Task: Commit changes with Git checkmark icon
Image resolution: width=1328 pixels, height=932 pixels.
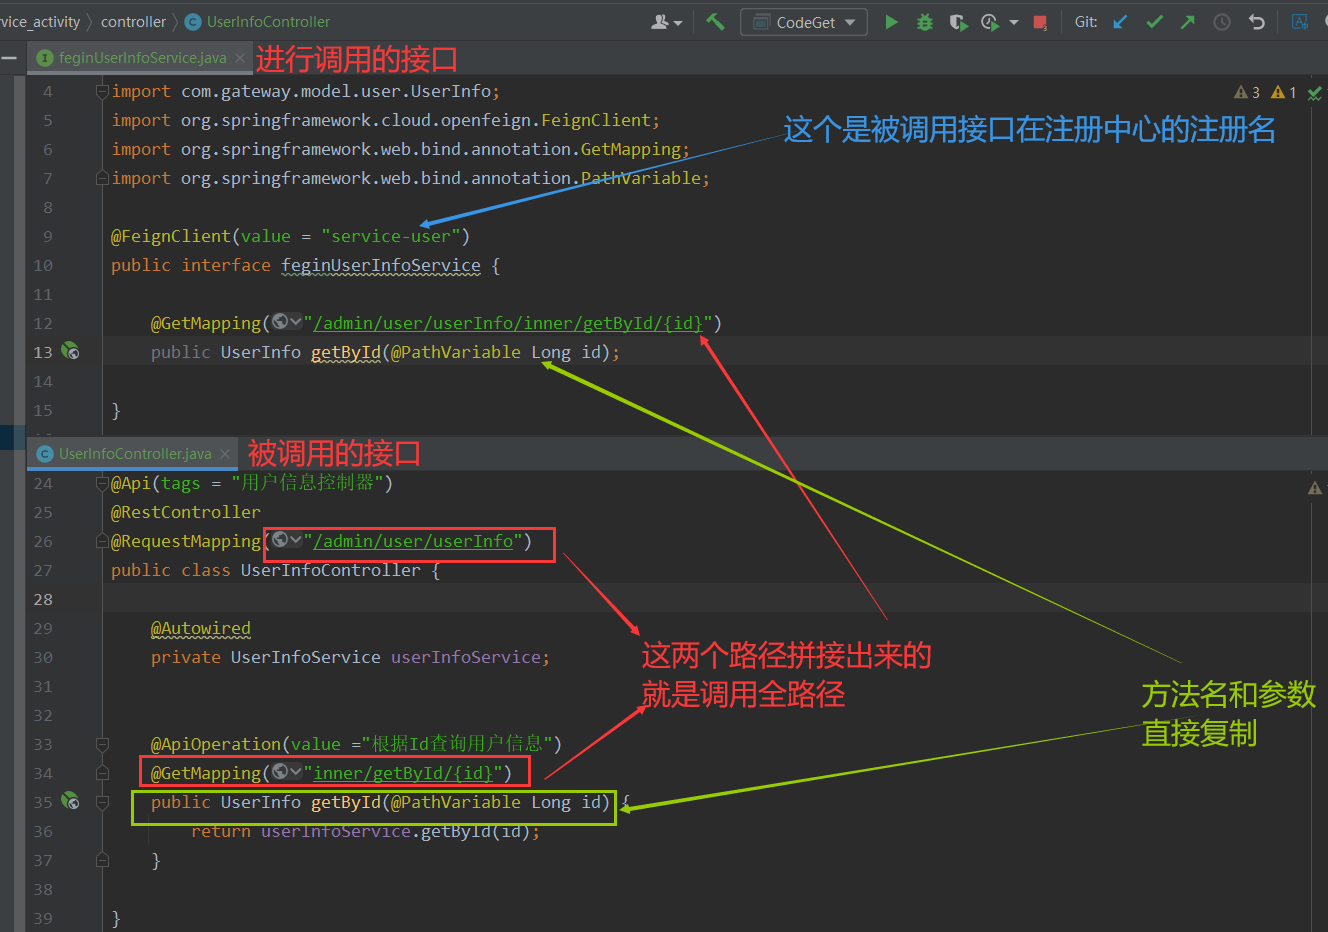Action: pyautogui.click(x=1154, y=22)
